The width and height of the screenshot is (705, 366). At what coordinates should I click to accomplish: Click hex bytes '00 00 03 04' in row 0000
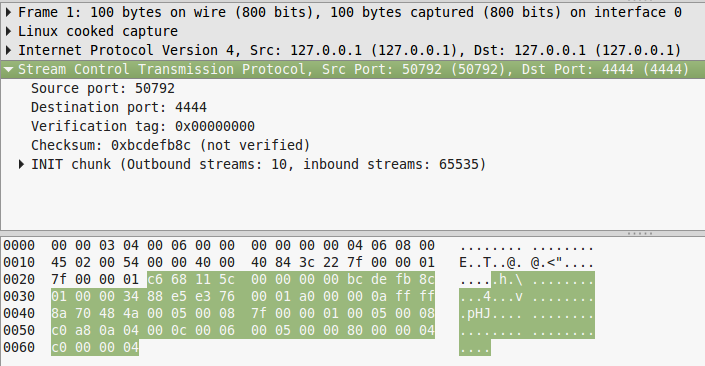(x=95, y=245)
